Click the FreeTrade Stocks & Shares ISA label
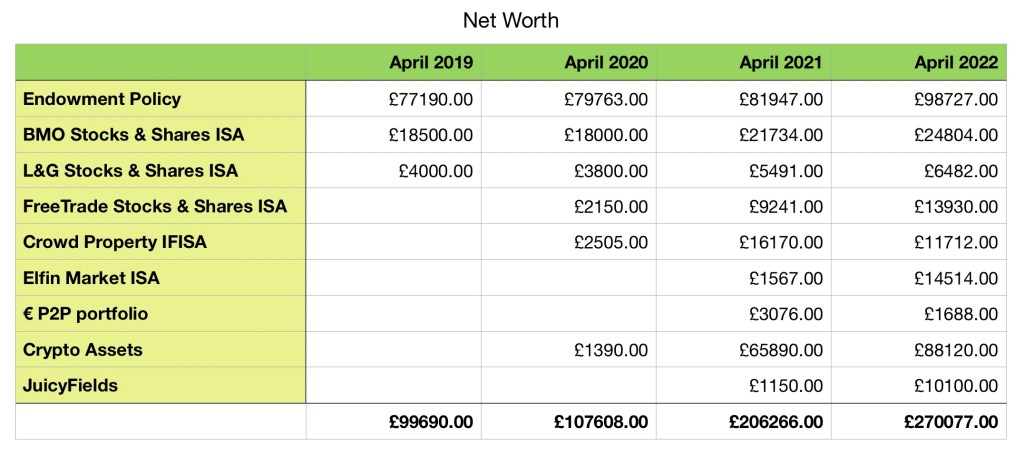1024x456 pixels. pos(154,207)
